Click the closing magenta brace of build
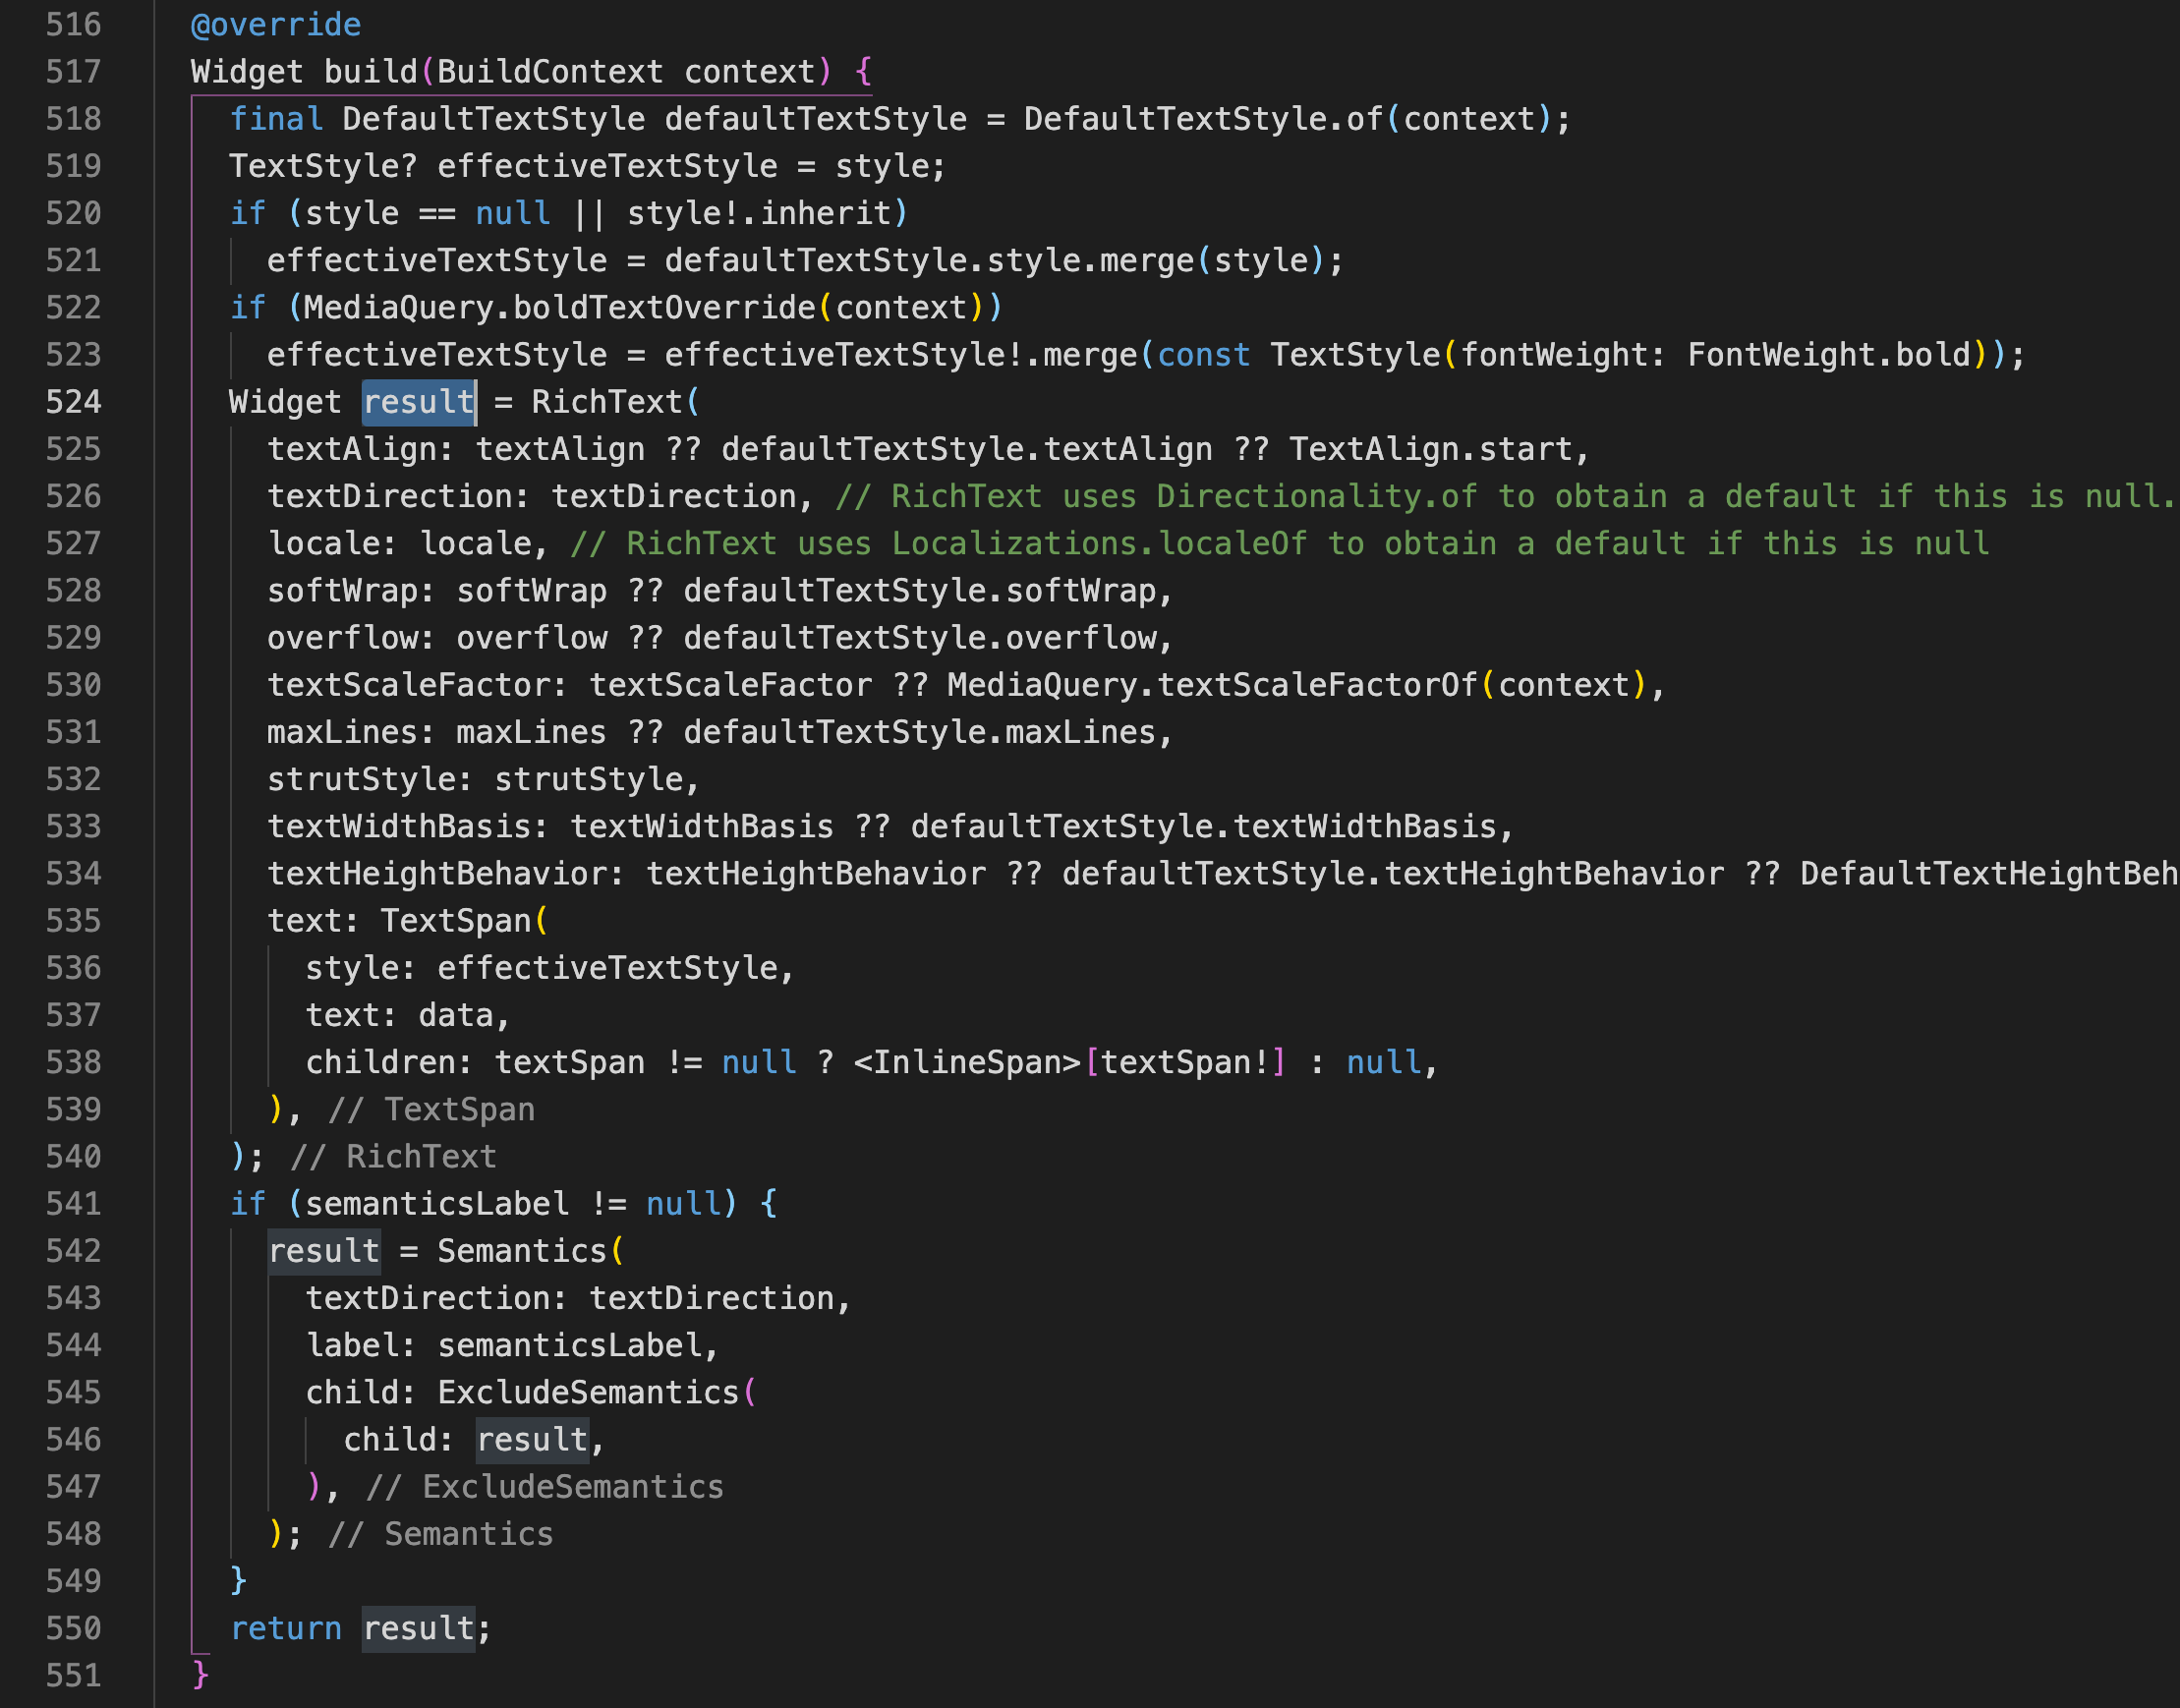Image resolution: width=2180 pixels, height=1708 pixels. 200,1673
